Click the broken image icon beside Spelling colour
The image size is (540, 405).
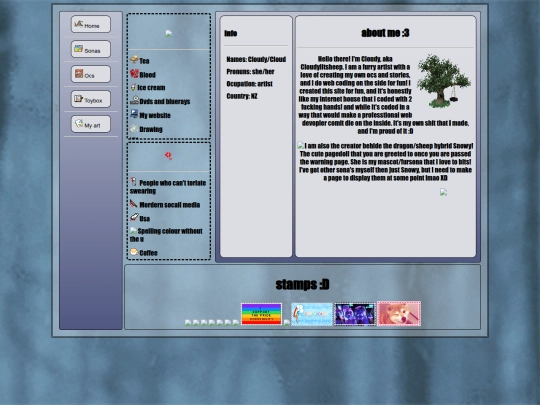[x=133, y=230]
